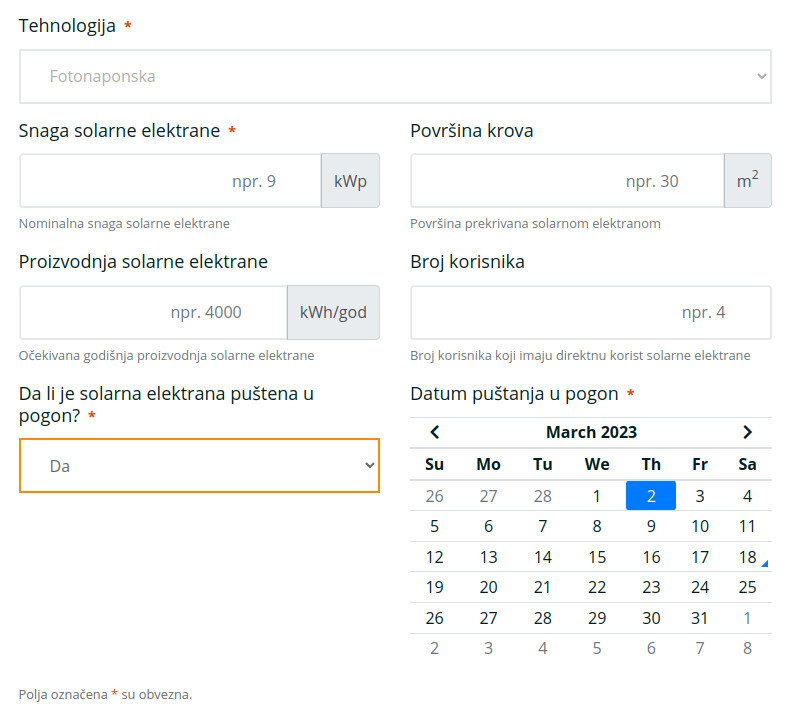This screenshot has height=725, width=792.
Task: Expand the solar plant commissioned dropdown
Action: [199, 465]
